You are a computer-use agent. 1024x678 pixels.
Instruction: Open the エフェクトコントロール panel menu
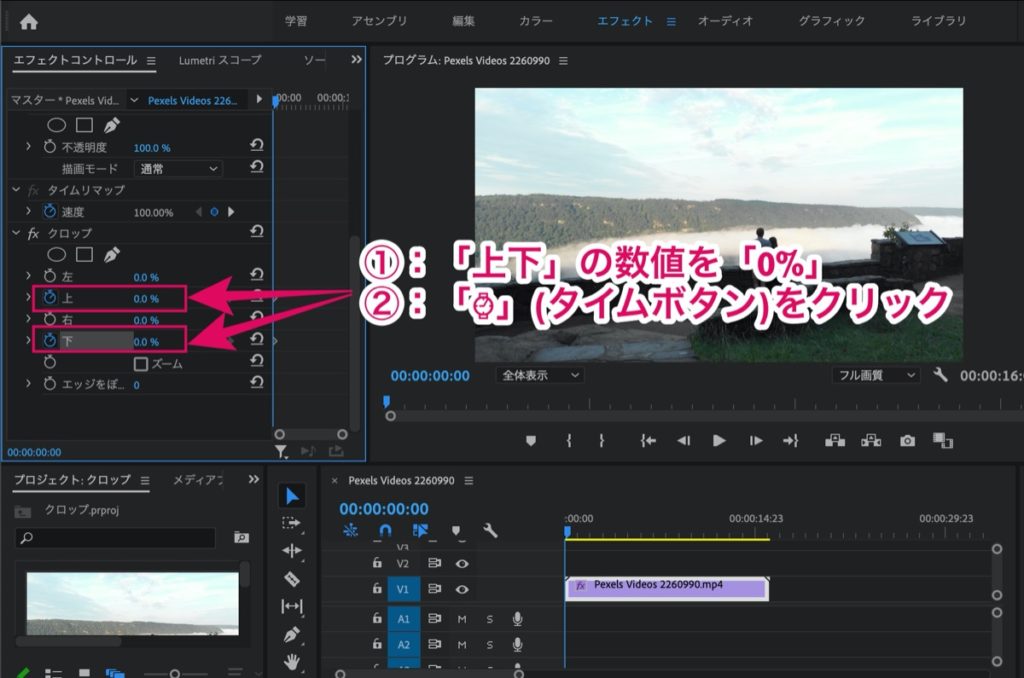pos(151,61)
